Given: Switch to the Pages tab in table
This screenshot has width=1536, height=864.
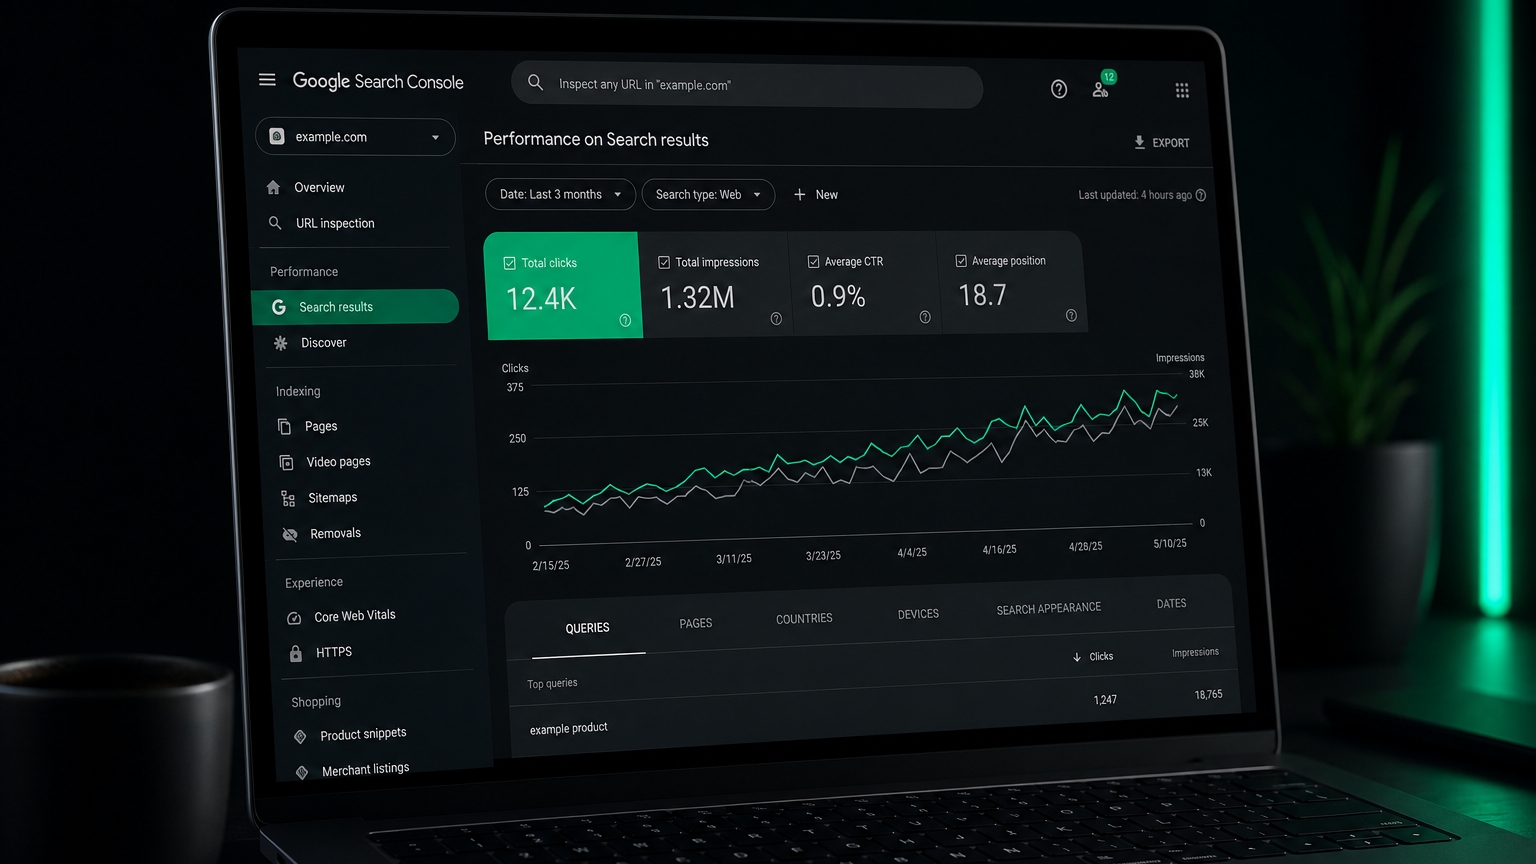Looking at the screenshot, I should (696, 623).
